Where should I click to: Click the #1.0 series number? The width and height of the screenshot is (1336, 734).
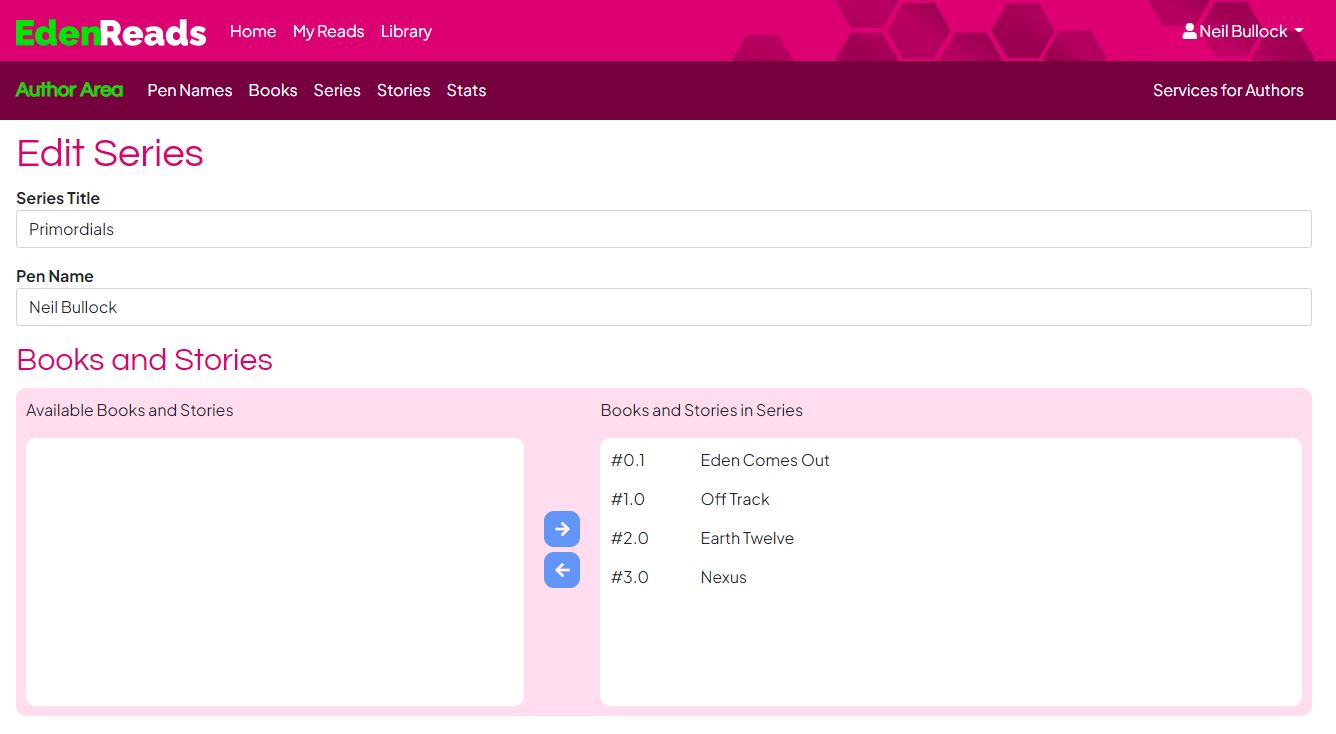click(x=628, y=499)
